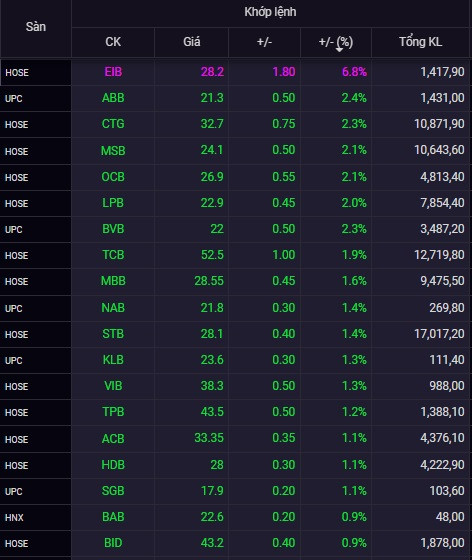This screenshot has height=560, width=472.
Task: Open the MSB stock ticker
Action: (113, 150)
